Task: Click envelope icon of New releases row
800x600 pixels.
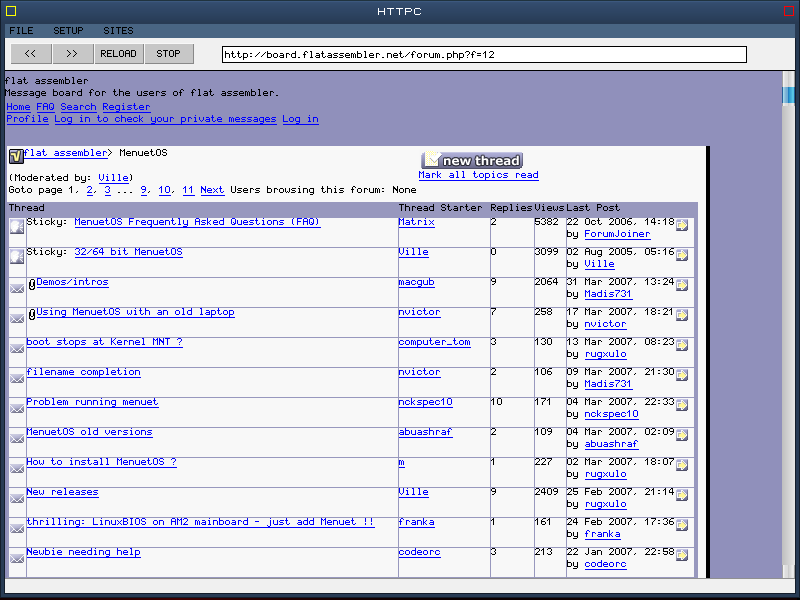Action: pos(17,499)
